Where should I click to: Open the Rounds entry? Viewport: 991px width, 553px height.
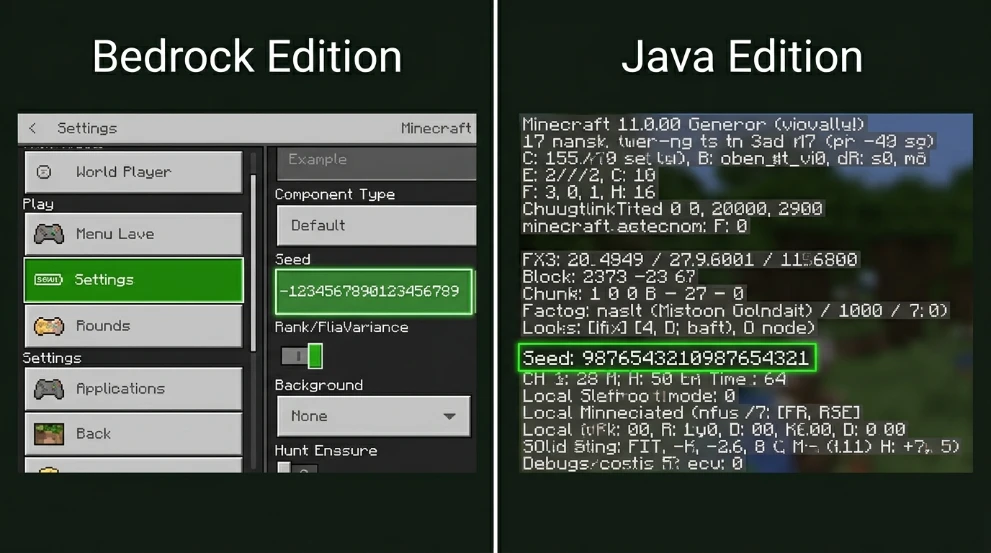pos(133,326)
